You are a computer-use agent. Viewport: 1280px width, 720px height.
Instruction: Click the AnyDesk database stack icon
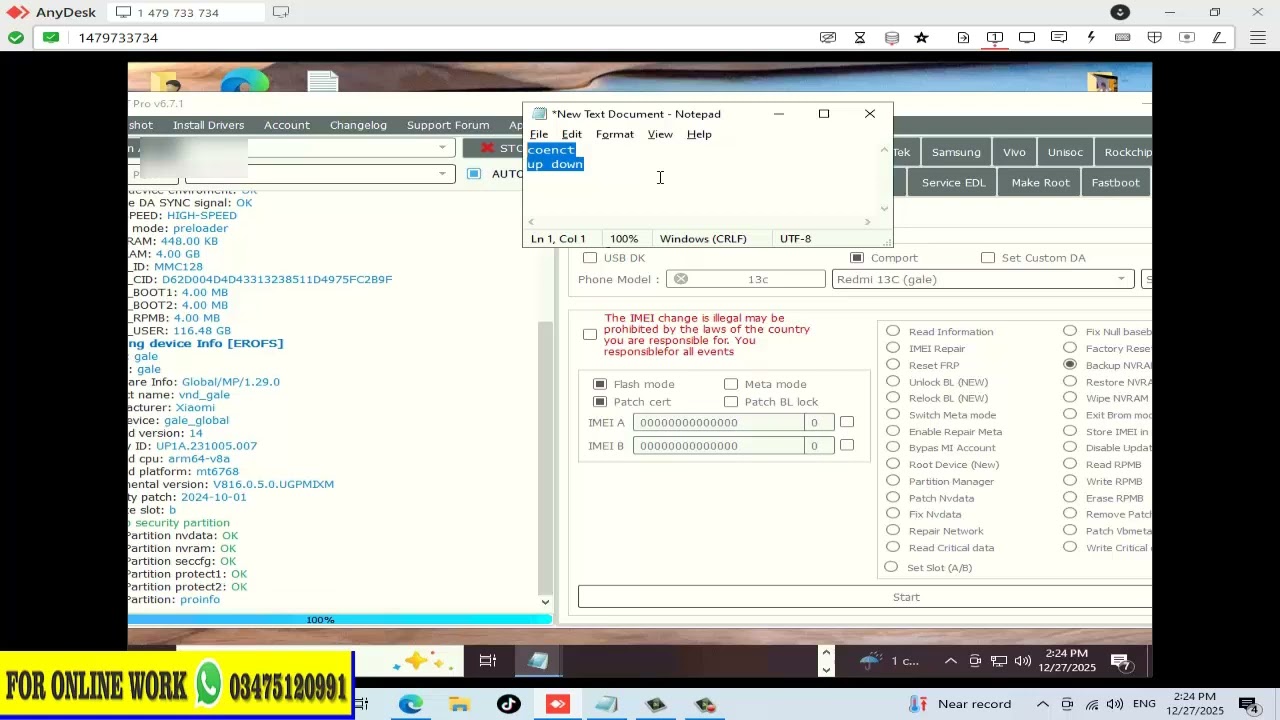(892, 38)
